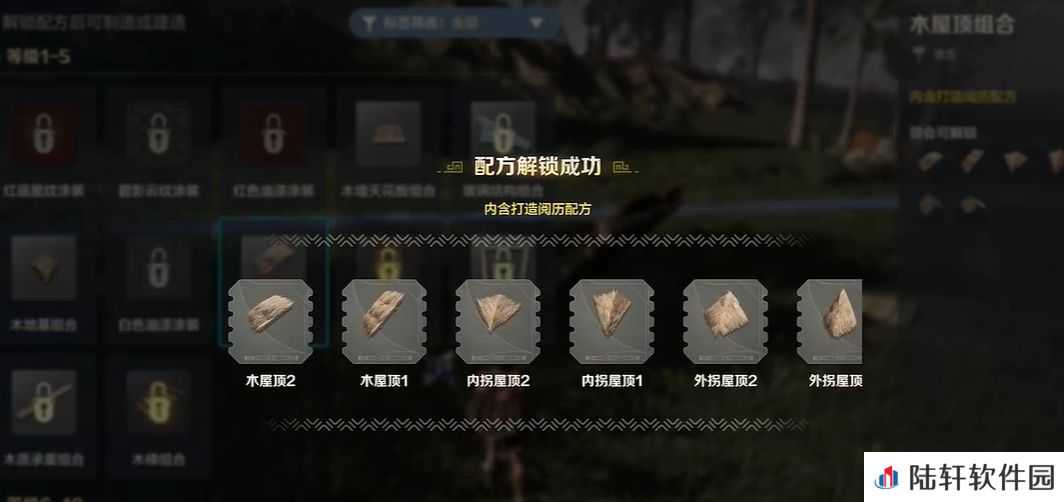Open the 内拐屋顶1 recipe icon

[x=612, y=322]
